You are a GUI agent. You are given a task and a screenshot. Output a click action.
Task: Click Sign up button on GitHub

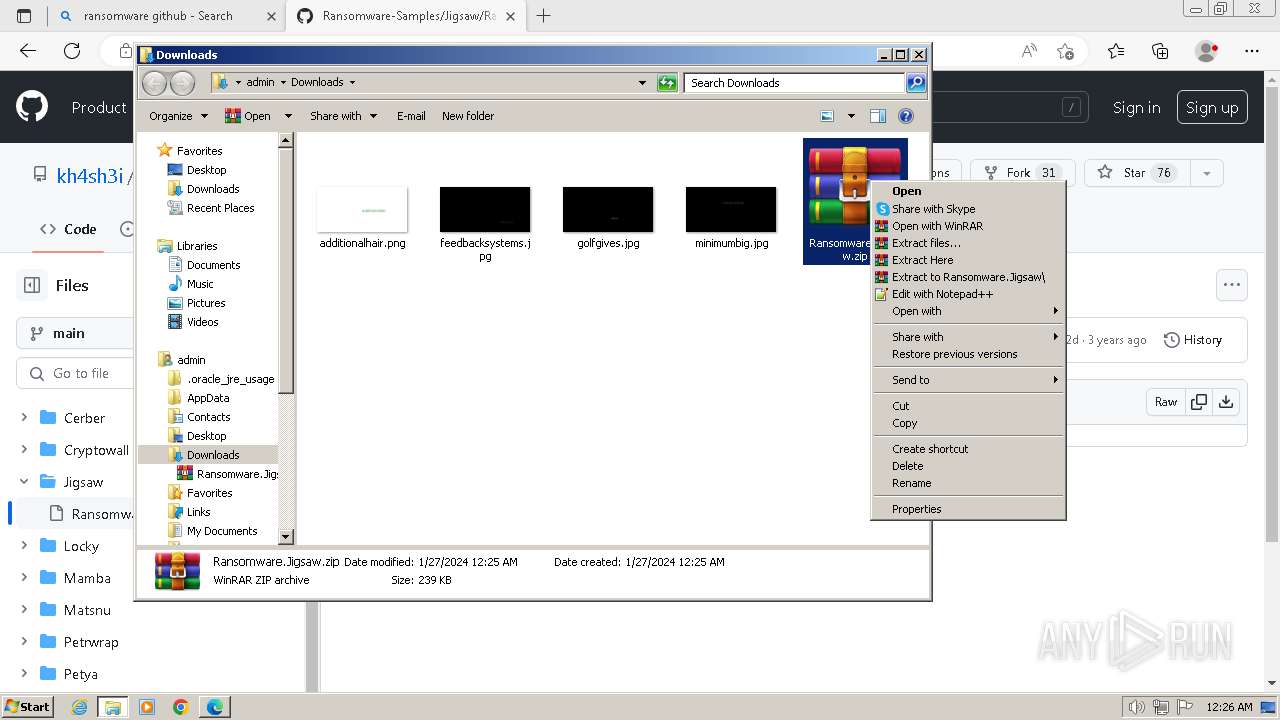point(1212,108)
